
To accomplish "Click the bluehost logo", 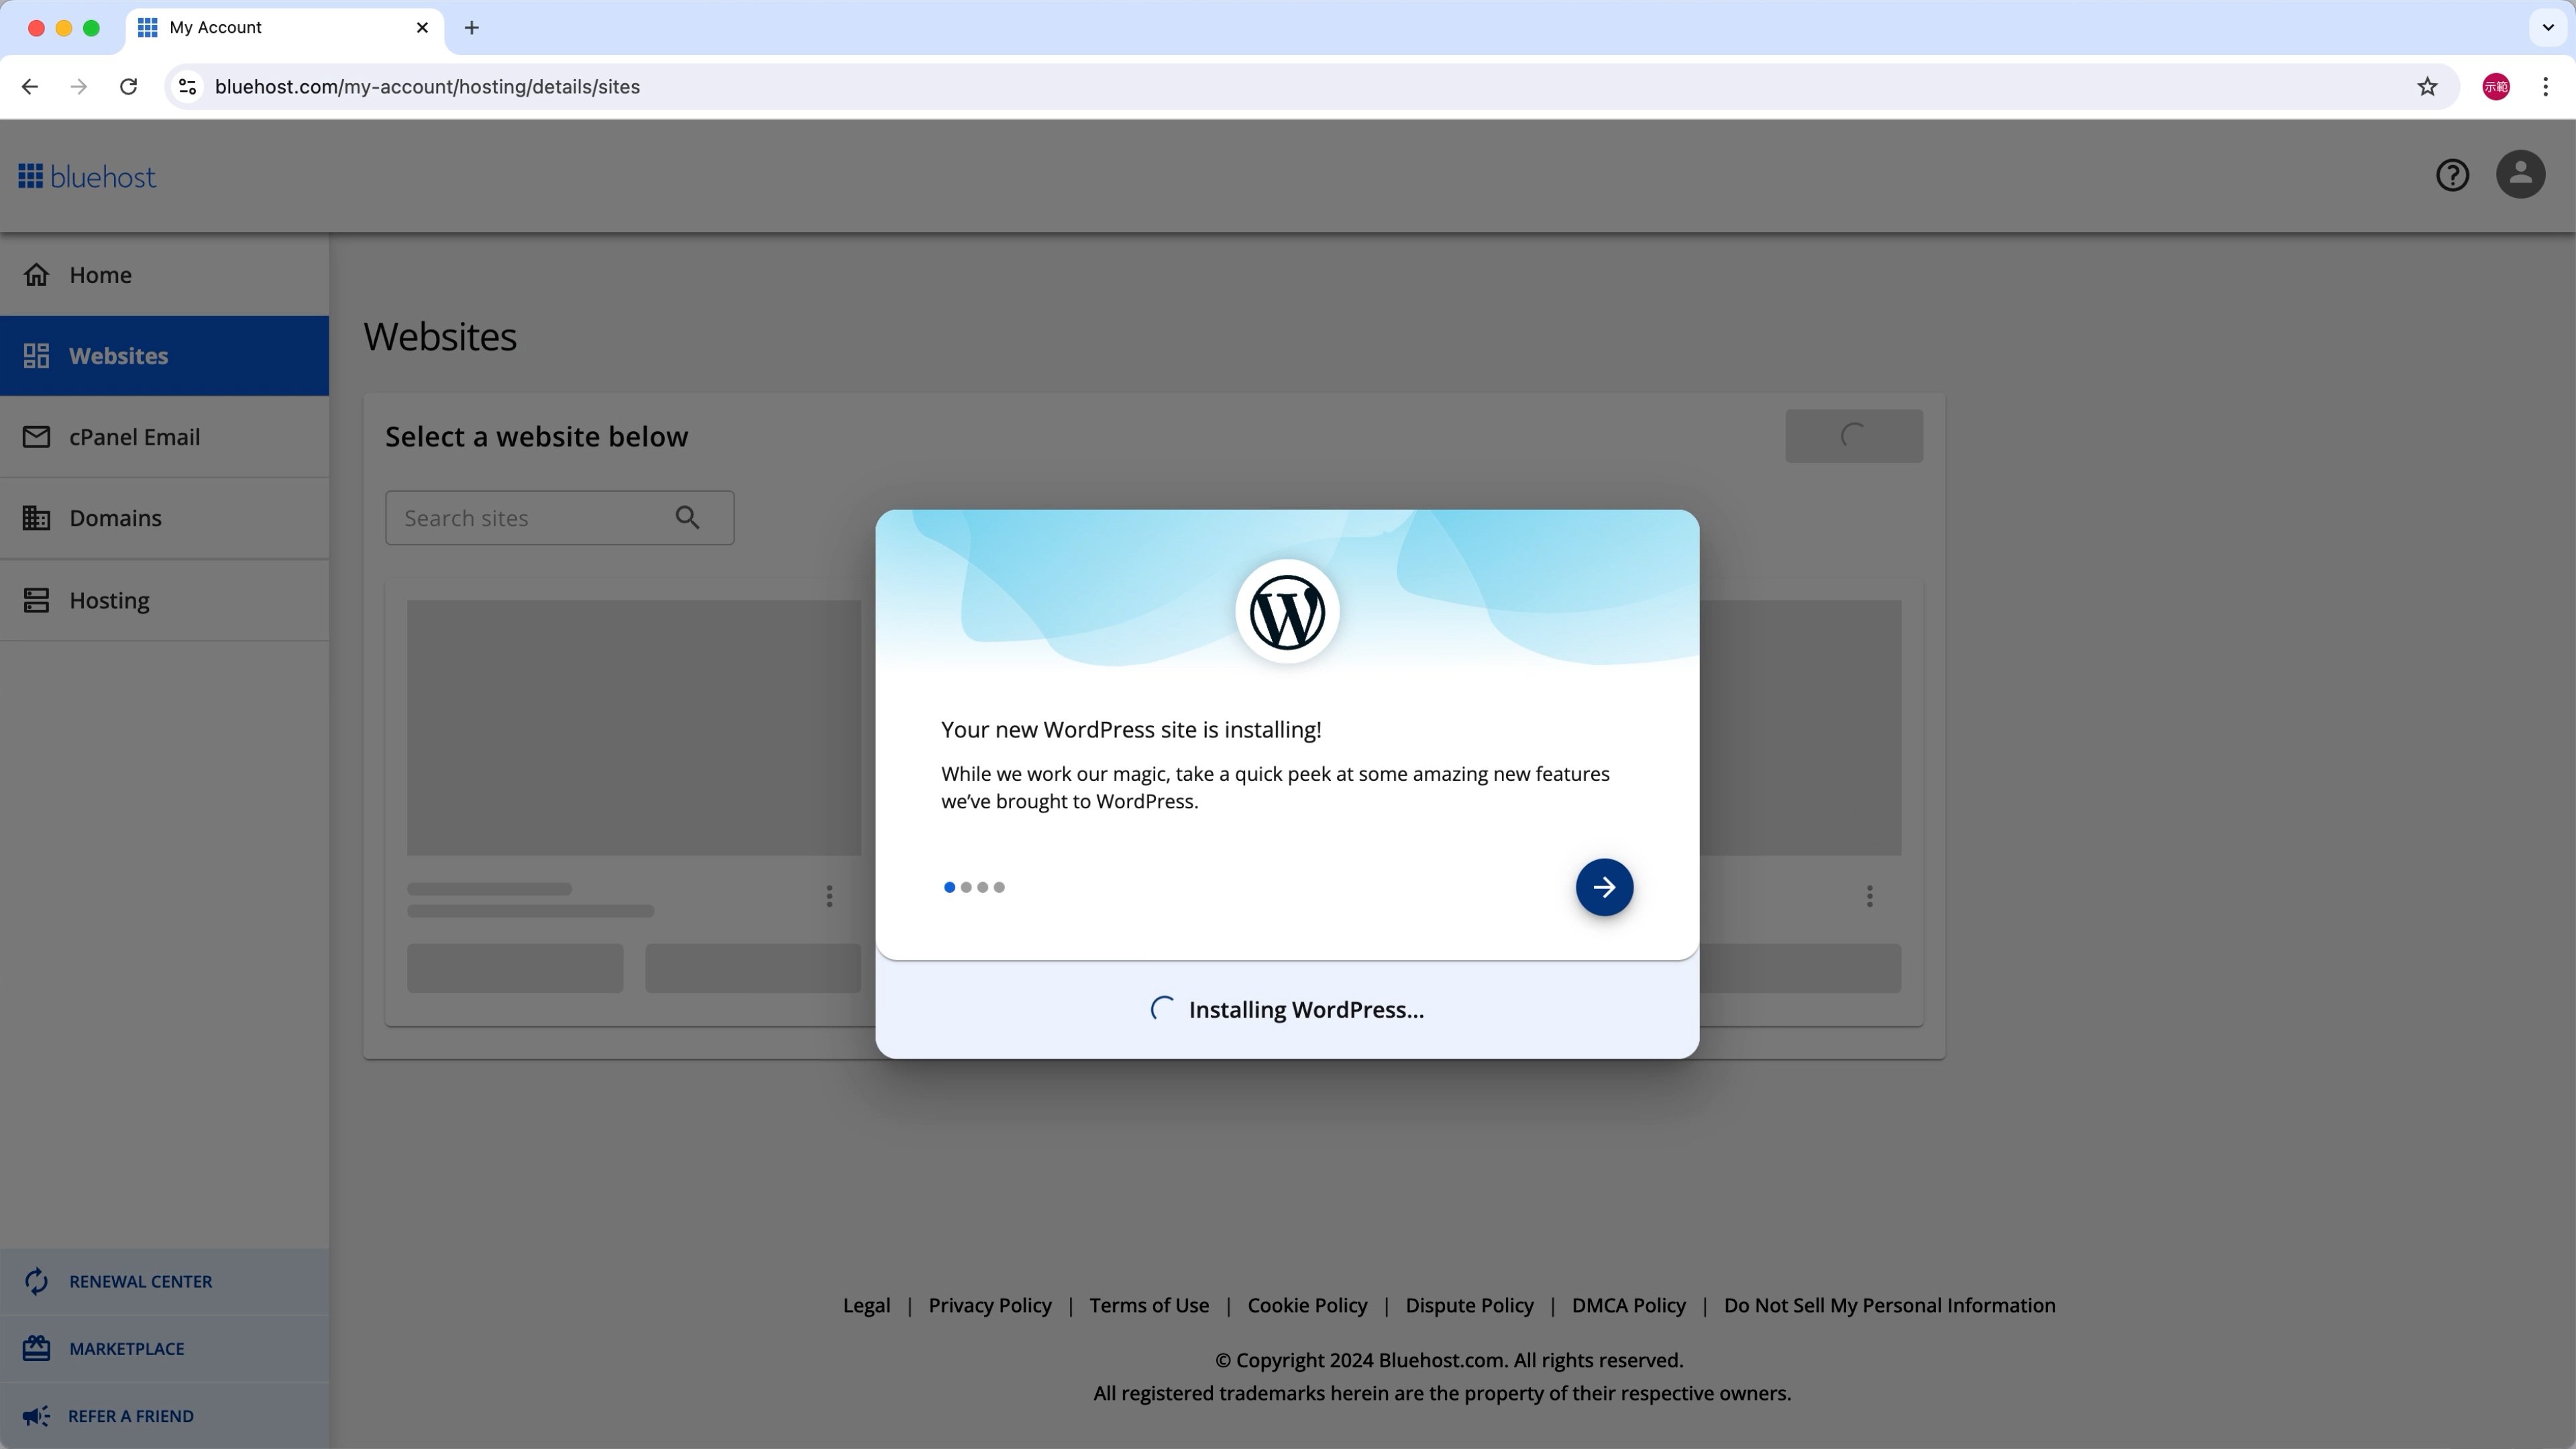I will [87, 177].
